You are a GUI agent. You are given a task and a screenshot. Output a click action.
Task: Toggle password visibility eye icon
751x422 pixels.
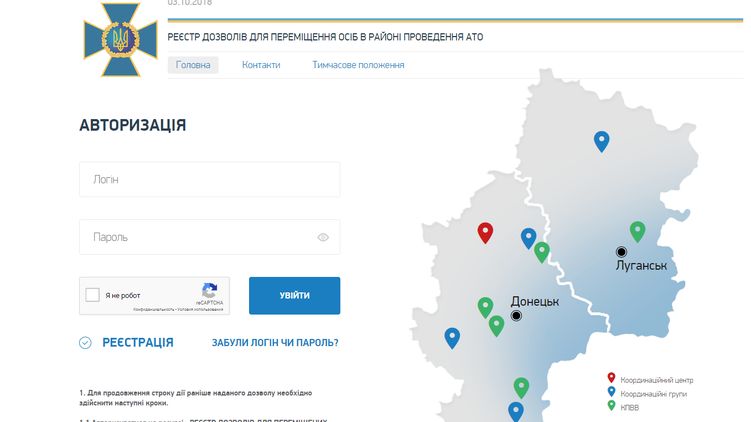tap(323, 238)
